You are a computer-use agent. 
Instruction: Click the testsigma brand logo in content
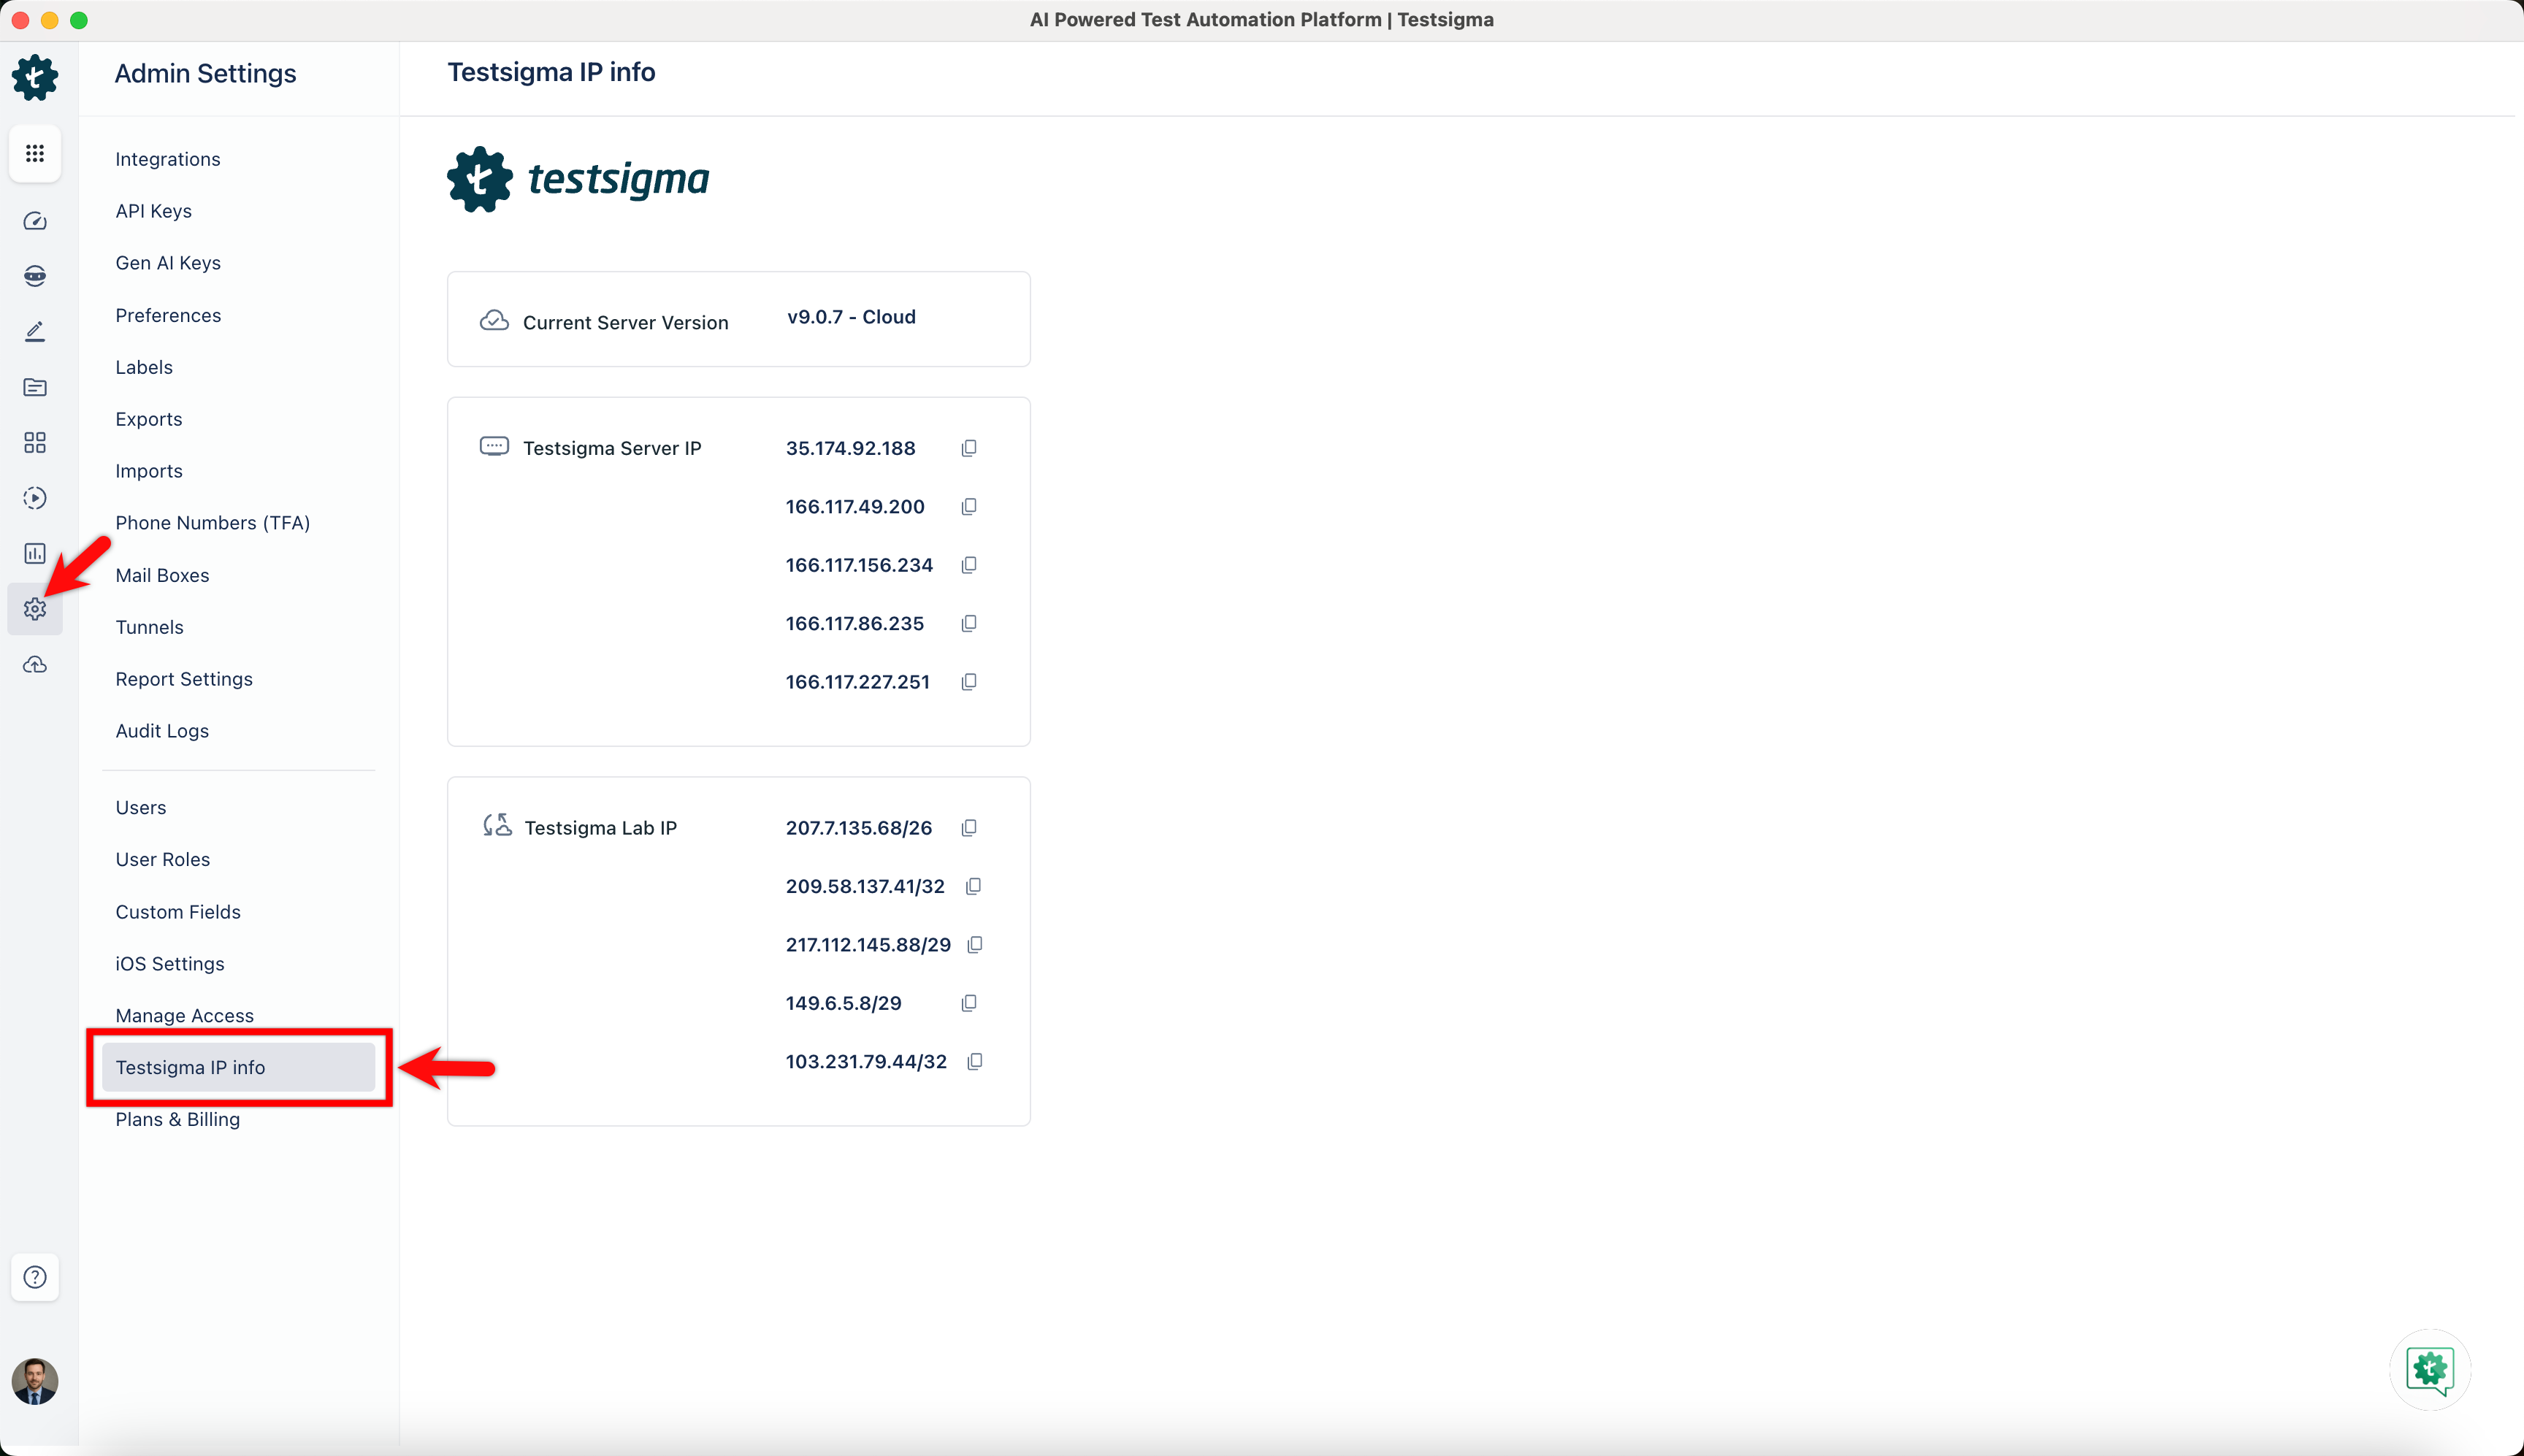pyautogui.click(x=578, y=179)
